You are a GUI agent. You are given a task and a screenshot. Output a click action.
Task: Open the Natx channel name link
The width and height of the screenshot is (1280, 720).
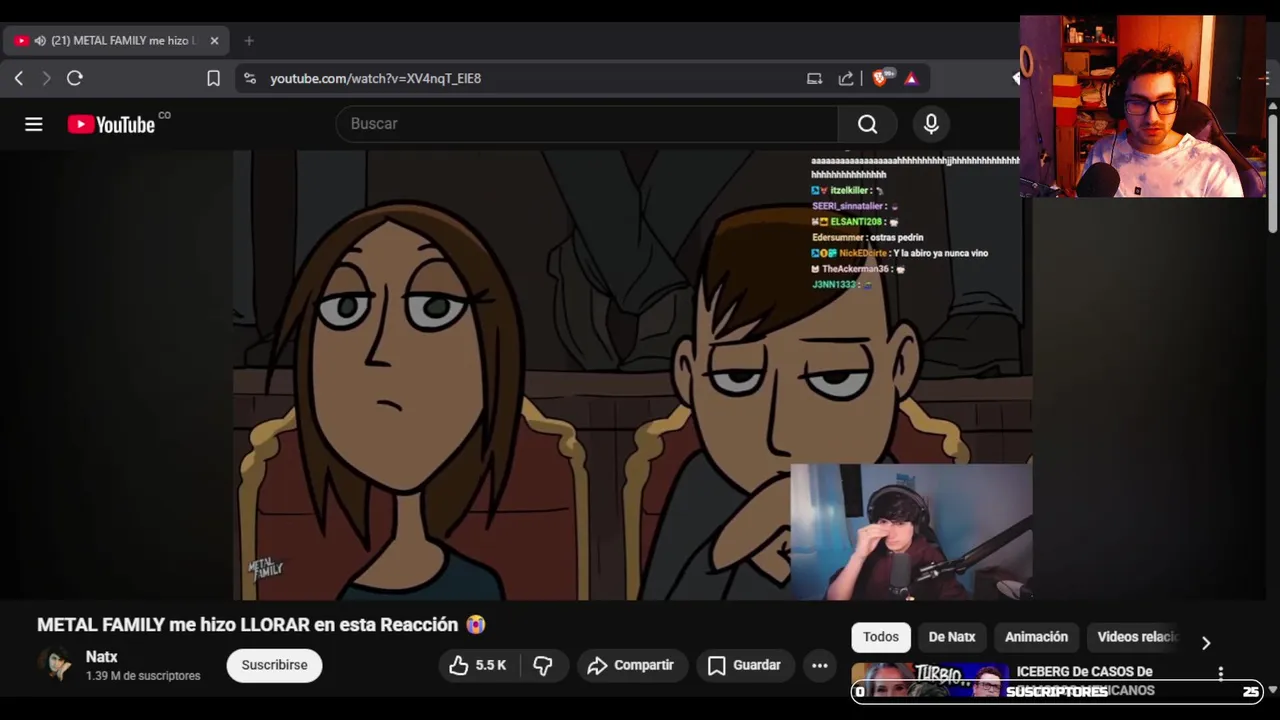102,657
